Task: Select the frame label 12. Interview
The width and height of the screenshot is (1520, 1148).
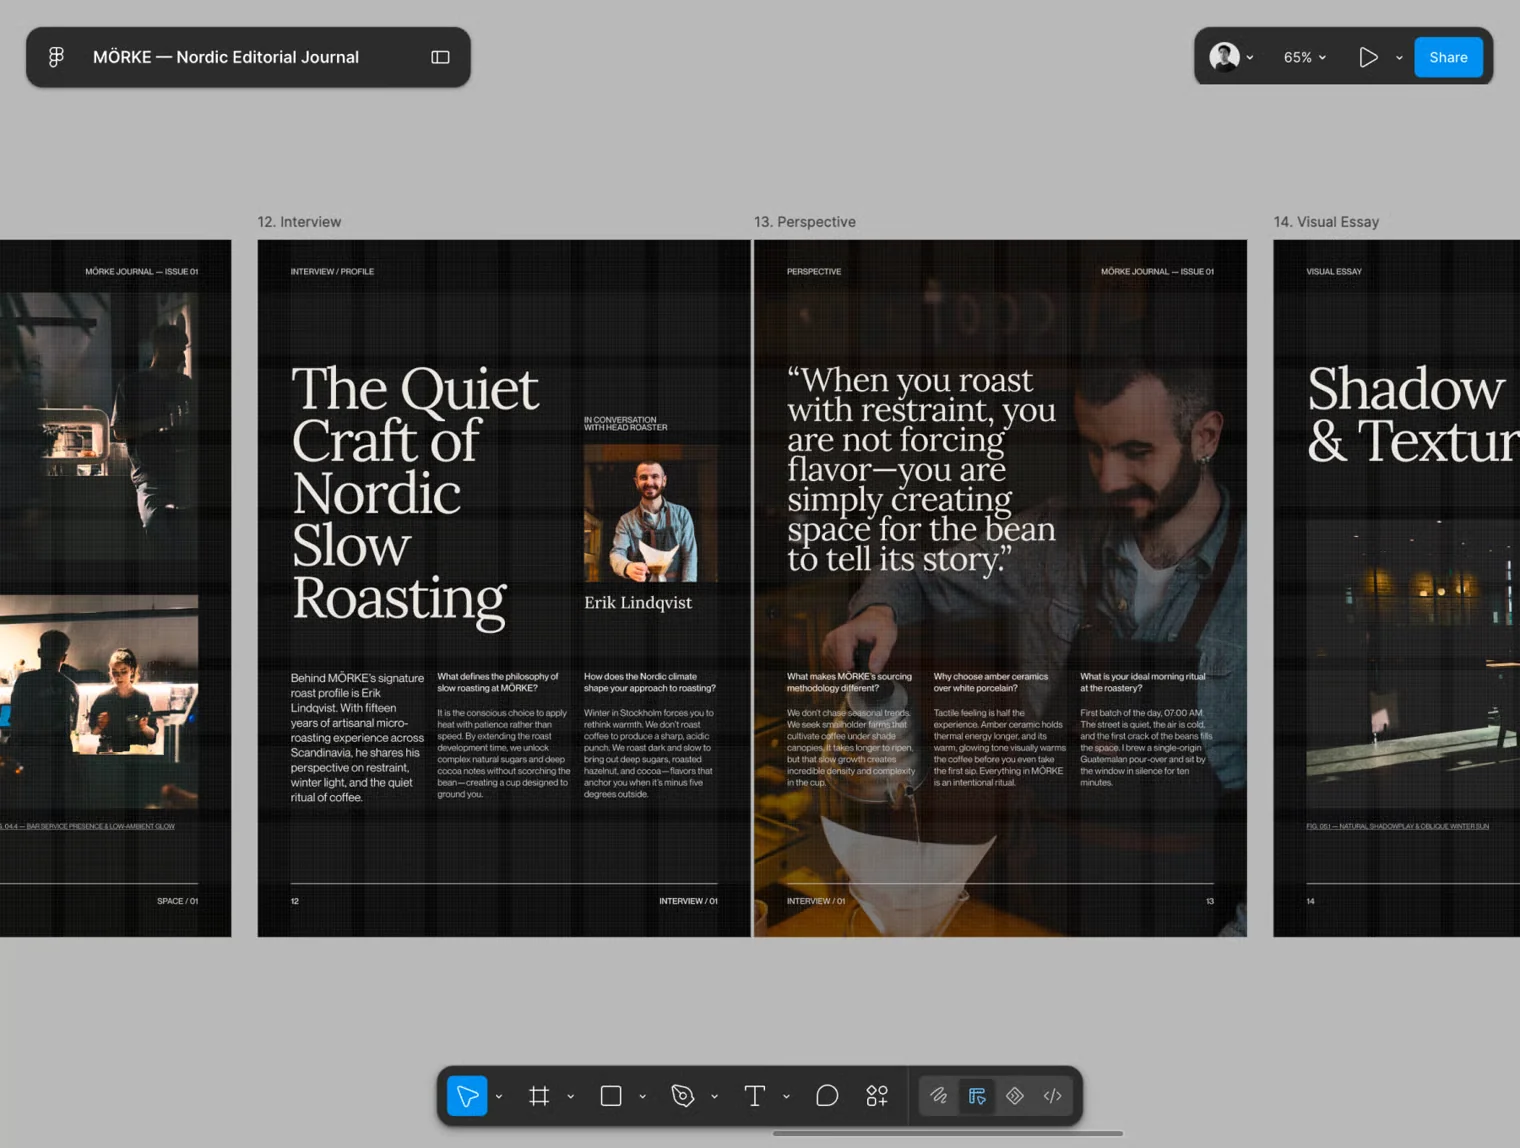Action: coord(299,222)
